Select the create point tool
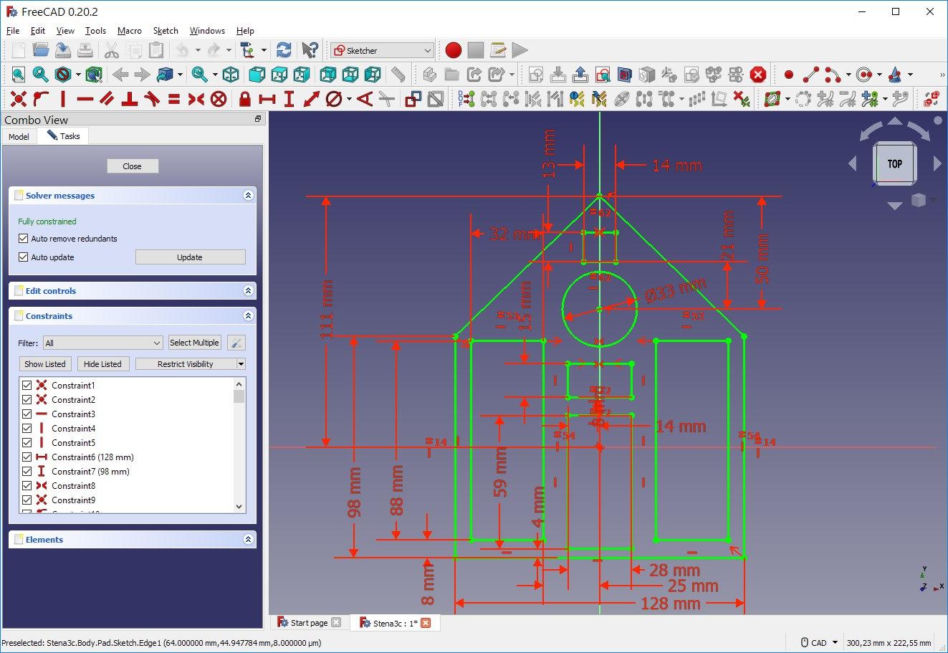 (788, 74)
